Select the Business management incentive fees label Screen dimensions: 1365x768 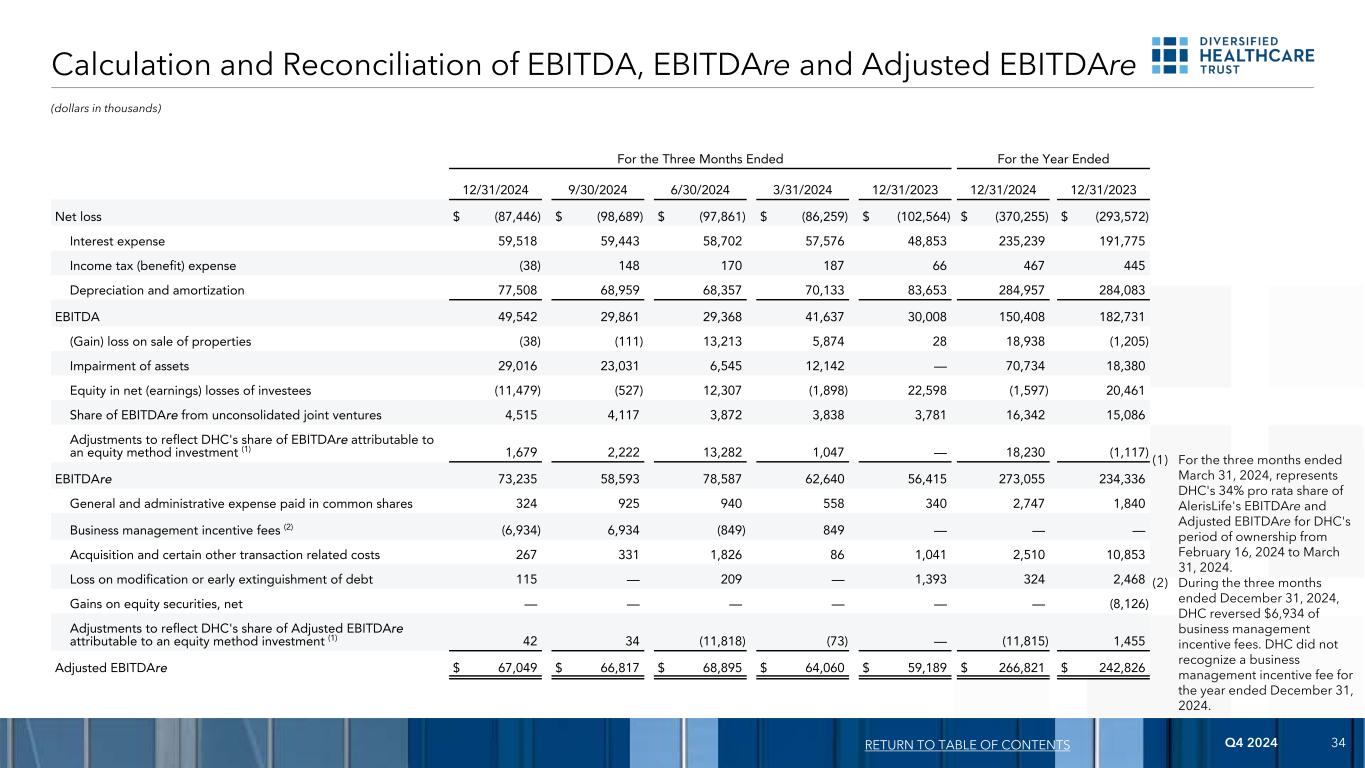click(176, 527)
